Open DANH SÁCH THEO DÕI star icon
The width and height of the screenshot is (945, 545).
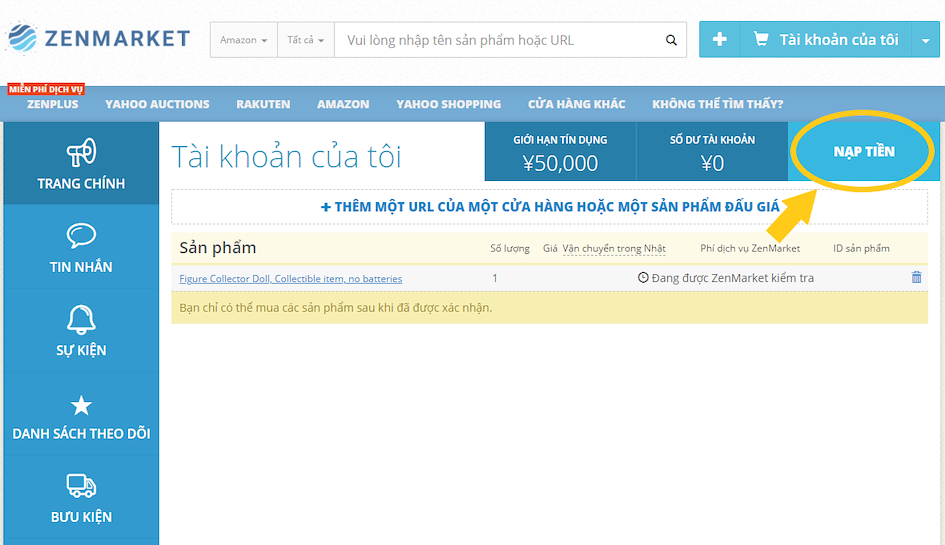(x=81, y=406)
